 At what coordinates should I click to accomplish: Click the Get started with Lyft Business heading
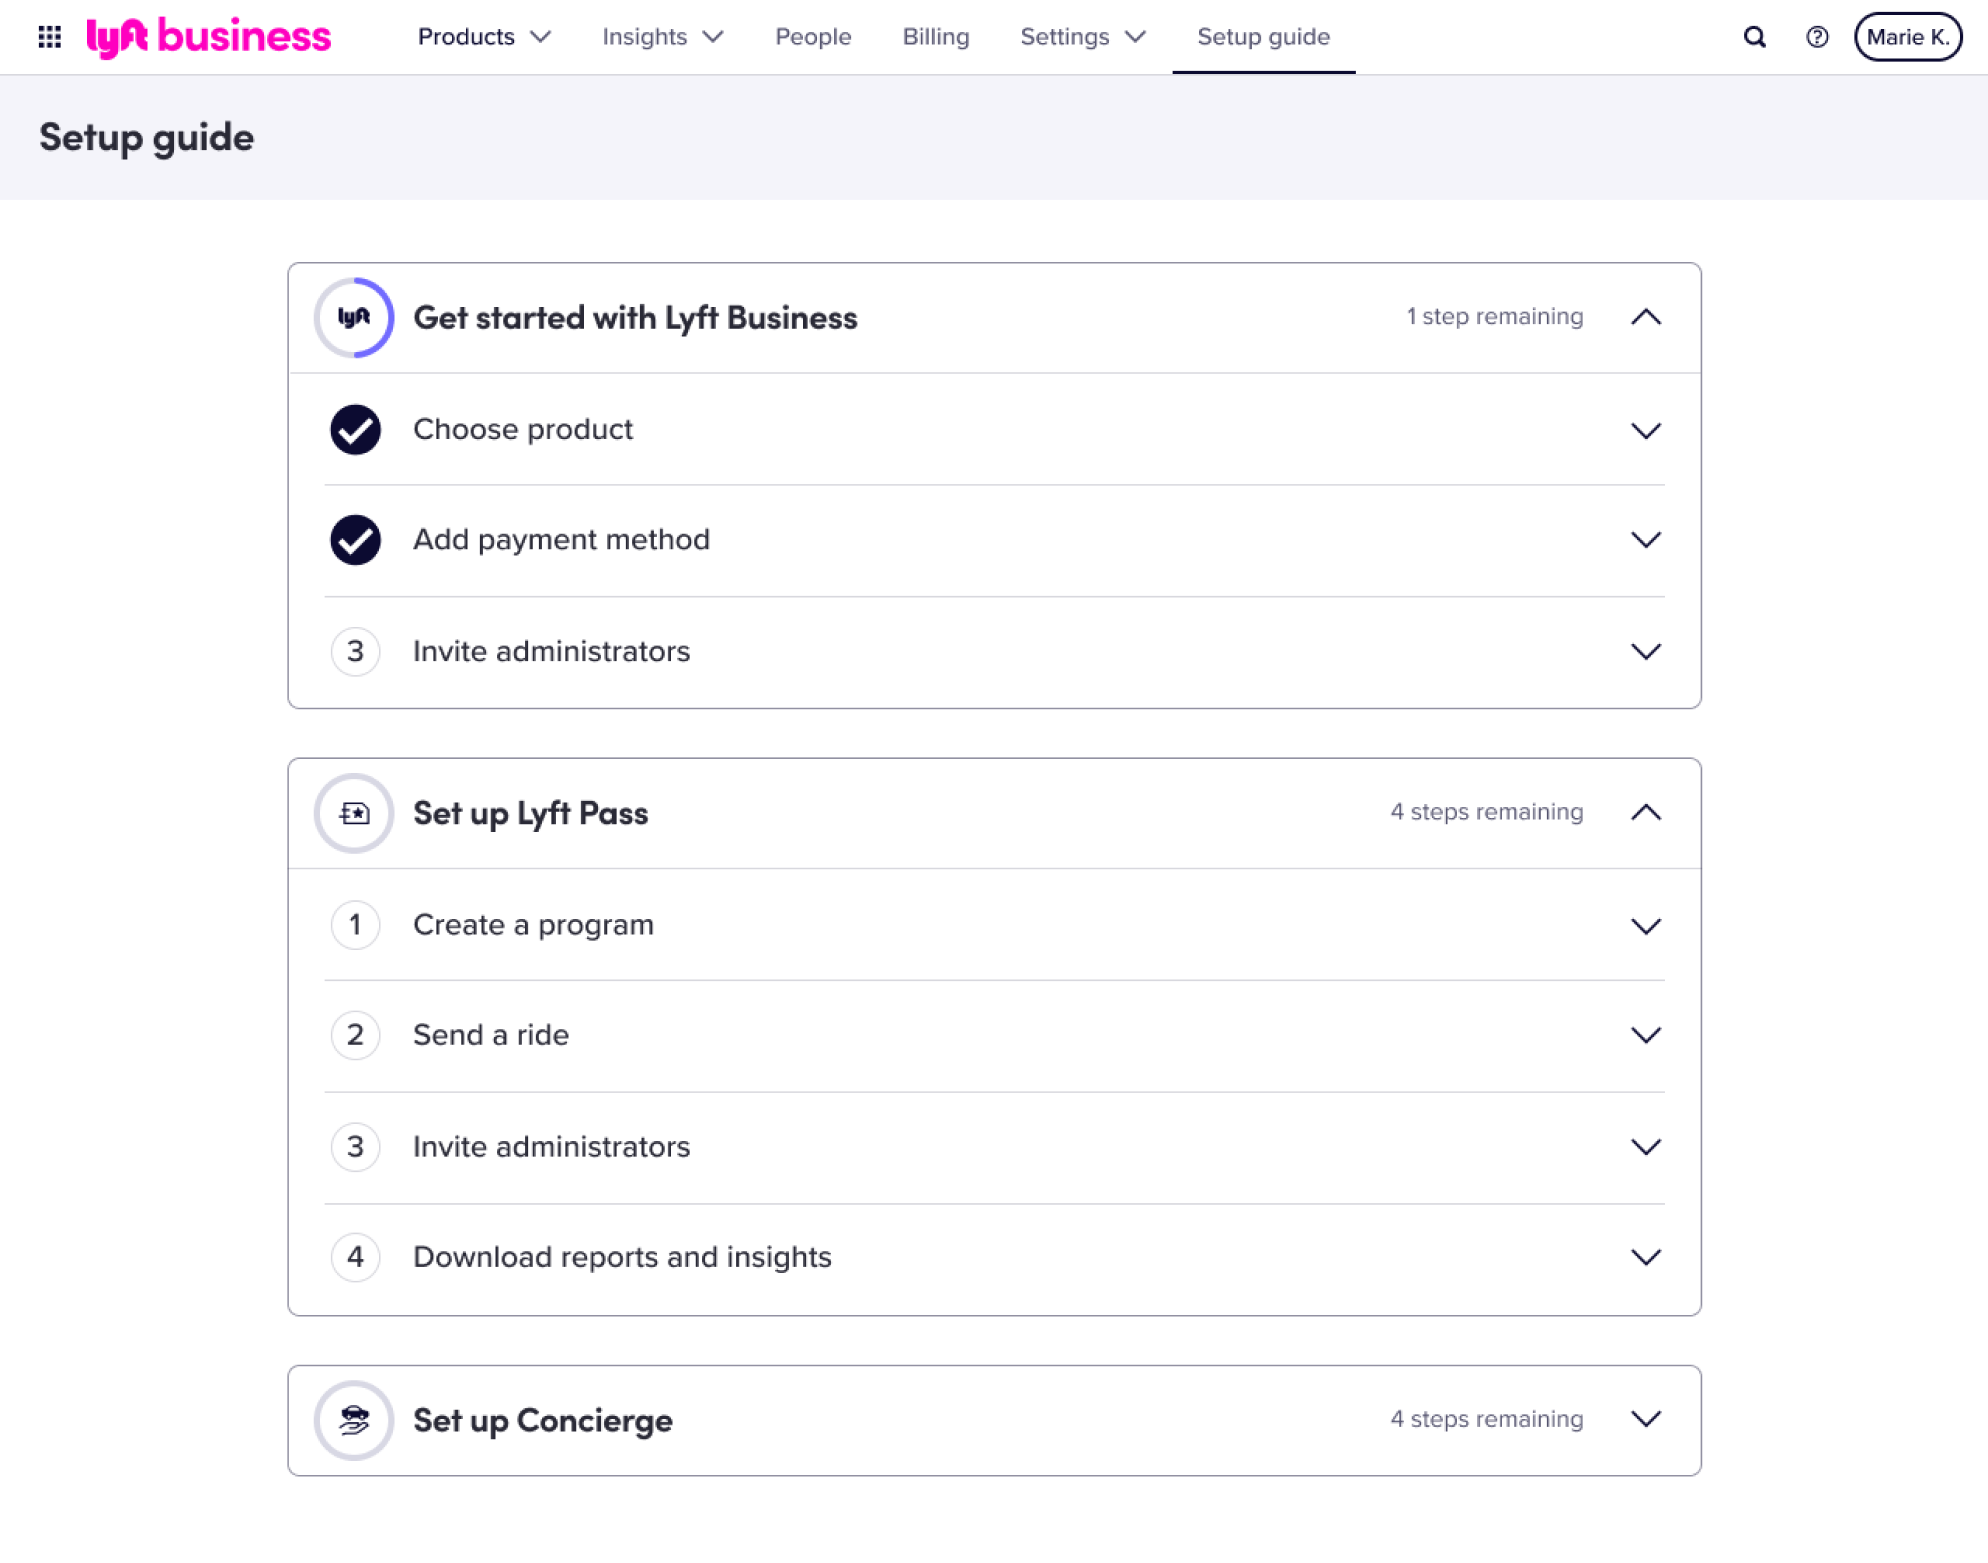[x=635, y=318]
